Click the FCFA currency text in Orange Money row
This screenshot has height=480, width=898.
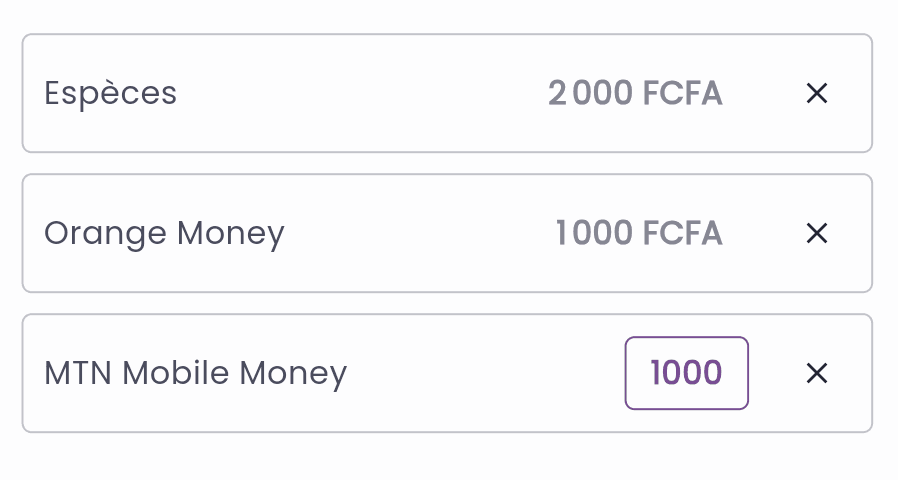pos(682,234)
